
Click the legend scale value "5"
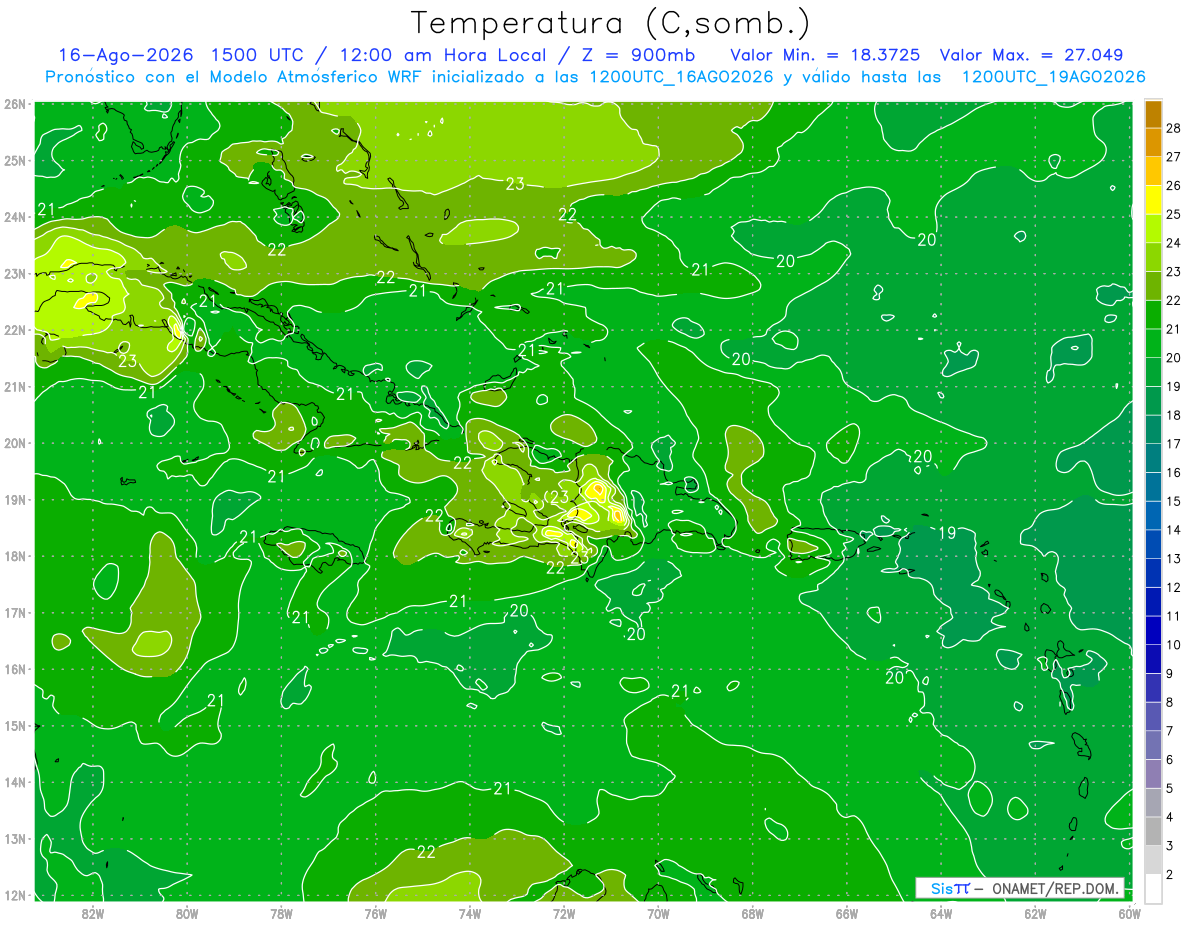(x=1170, y=789)
